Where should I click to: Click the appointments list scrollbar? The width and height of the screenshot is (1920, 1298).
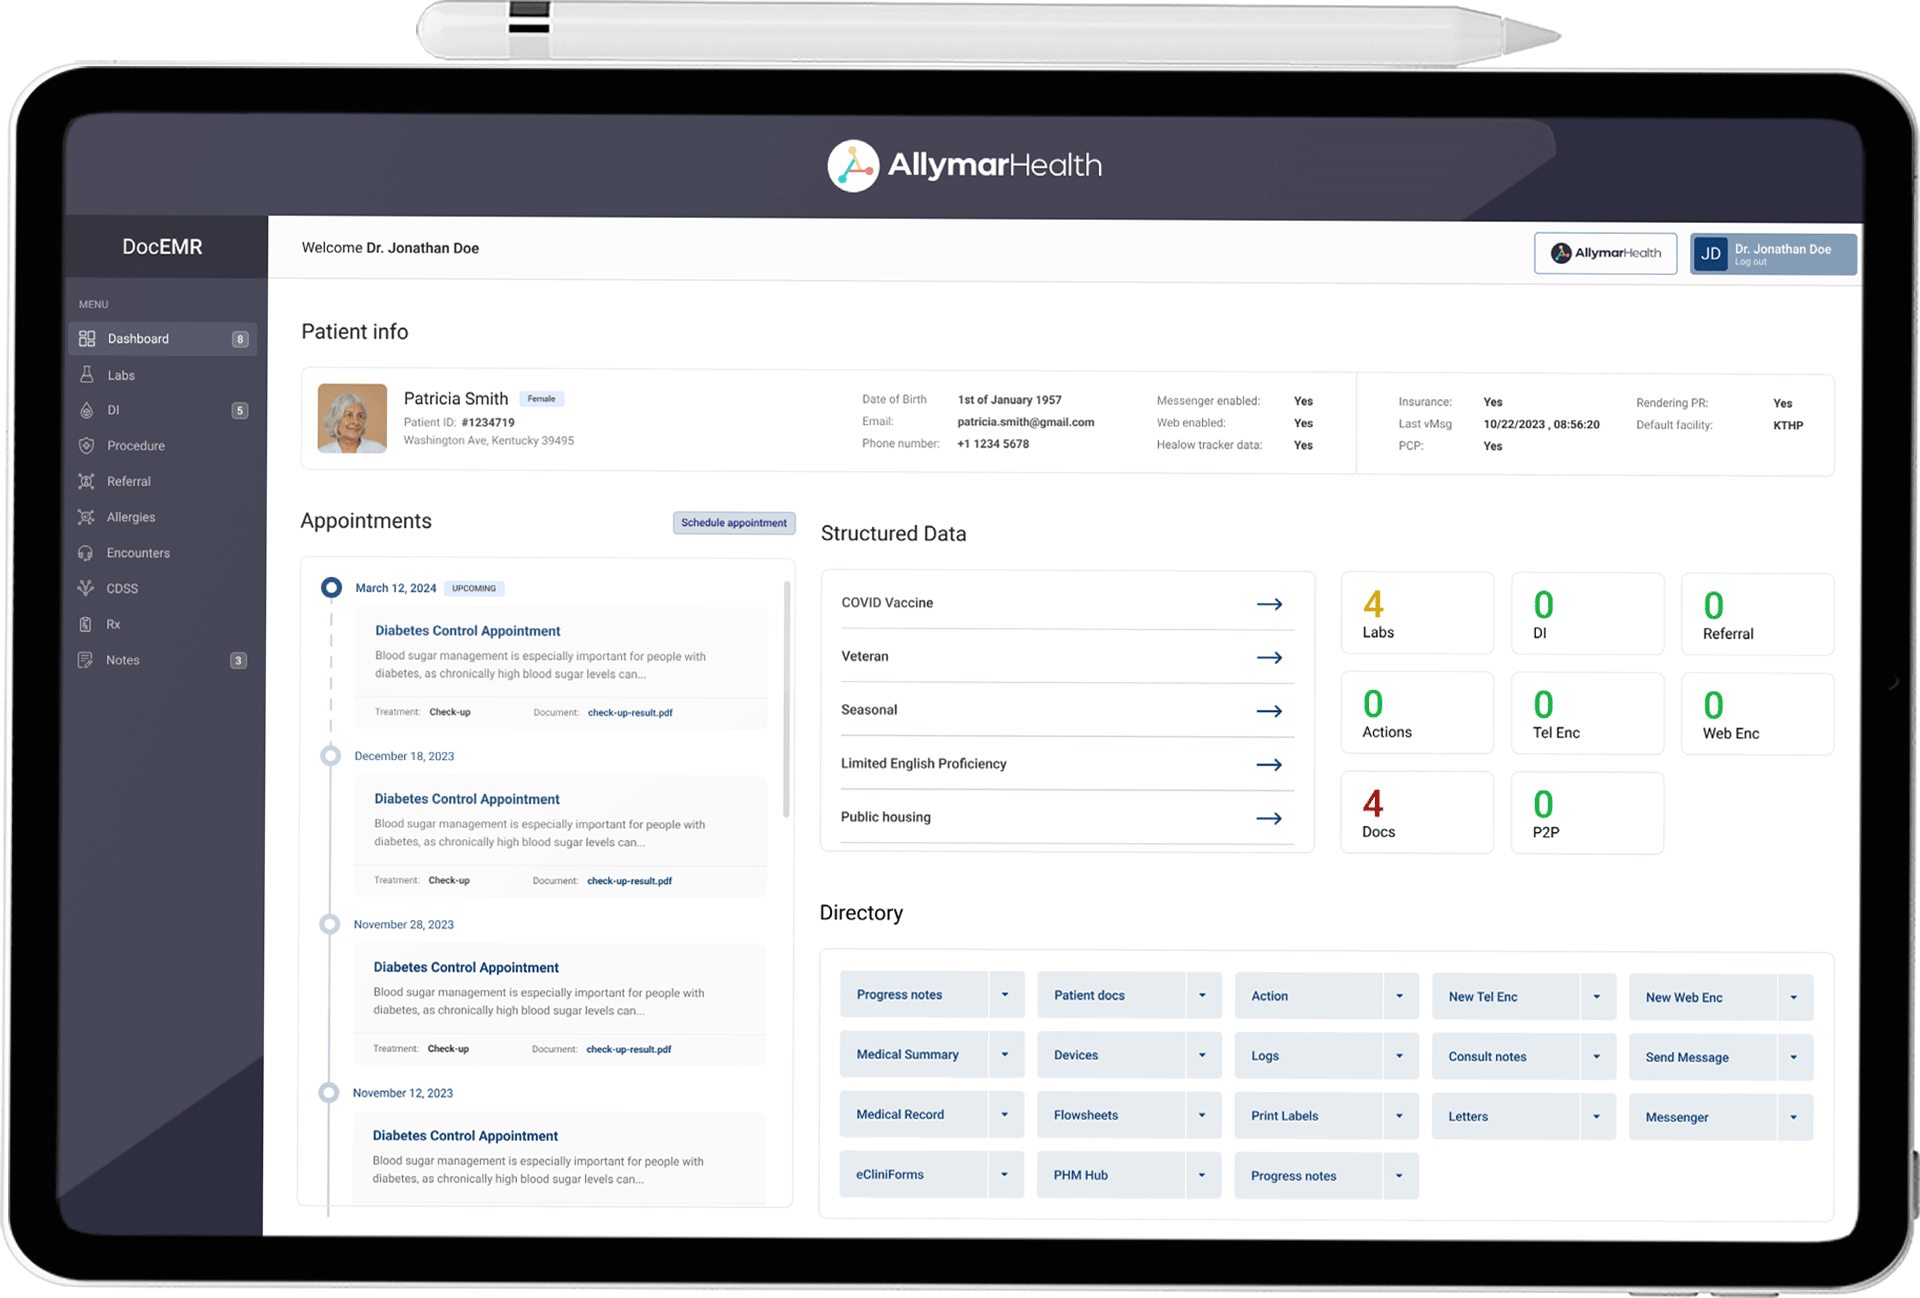pos(787,700)
